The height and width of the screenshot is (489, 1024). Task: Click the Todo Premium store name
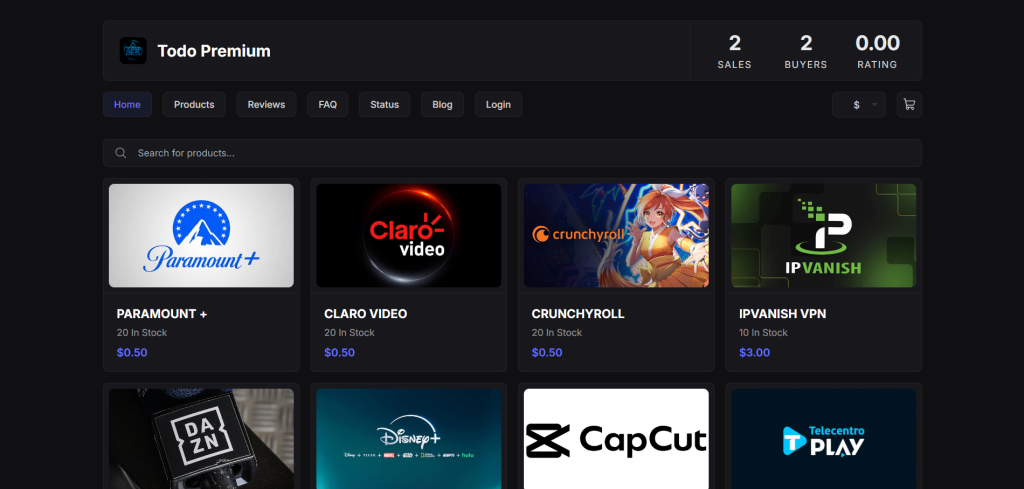214,51
